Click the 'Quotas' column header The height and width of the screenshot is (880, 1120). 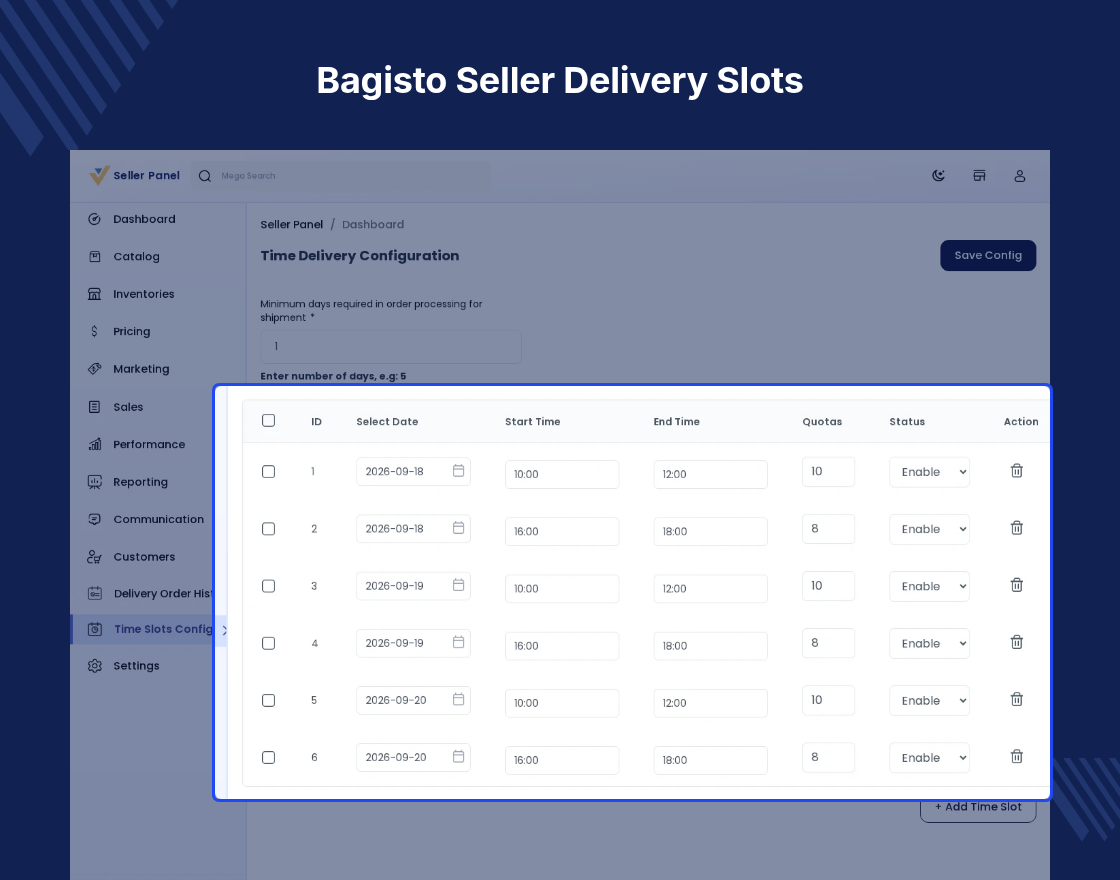point(822,421)
